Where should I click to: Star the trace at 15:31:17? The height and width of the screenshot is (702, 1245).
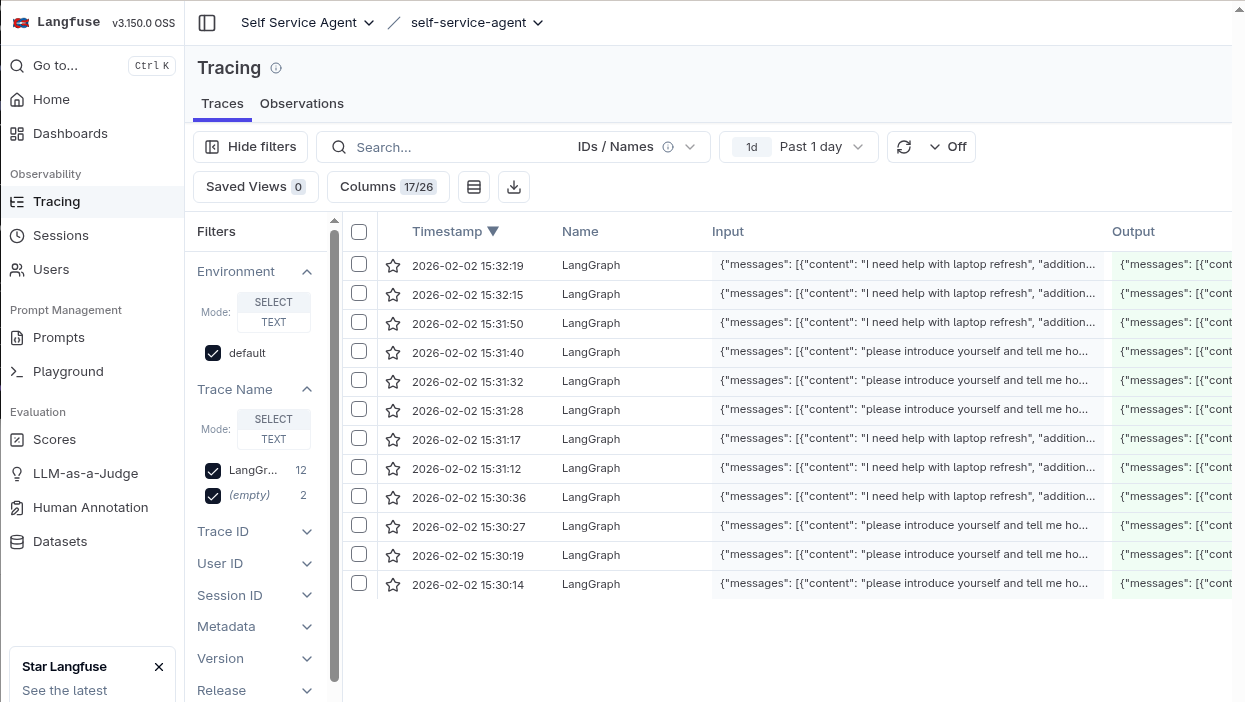pyautogui.click(x=393, y=440)
